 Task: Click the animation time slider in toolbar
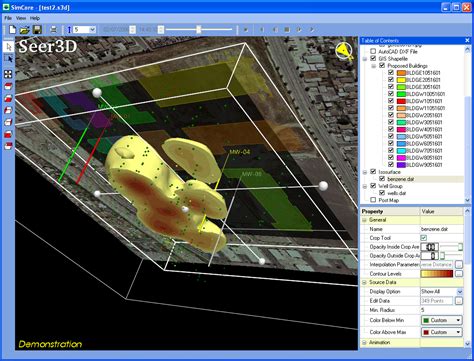(199, 30)
